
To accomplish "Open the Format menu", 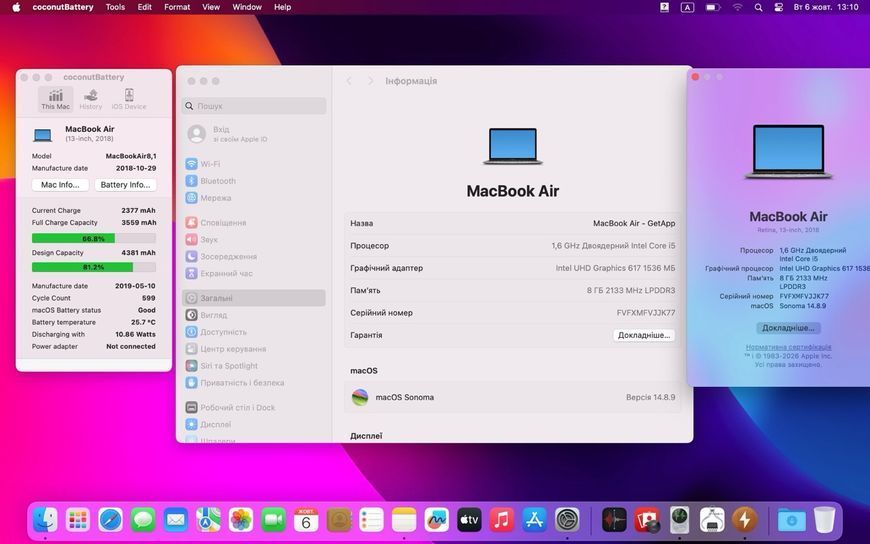I will pyautogui.click(x=177, y=7).
